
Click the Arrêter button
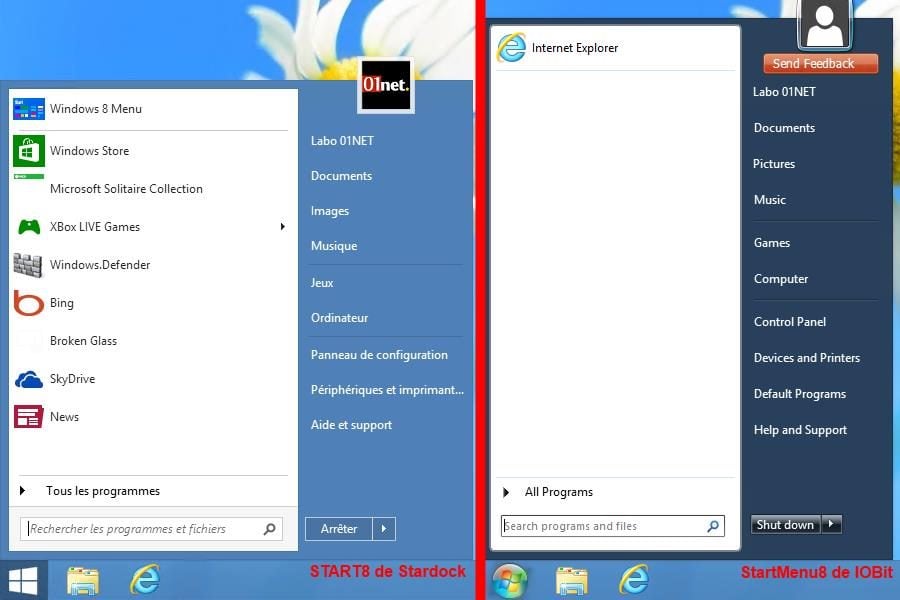(x=339, y=529)
